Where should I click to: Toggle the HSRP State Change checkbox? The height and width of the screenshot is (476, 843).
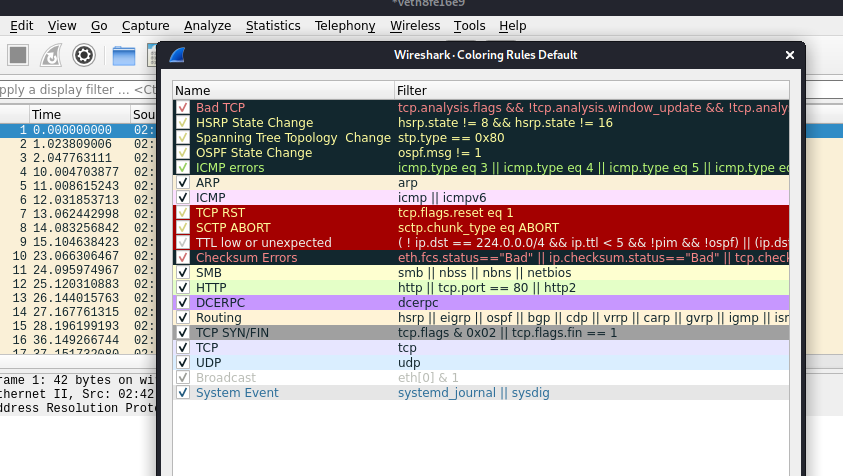183,123
